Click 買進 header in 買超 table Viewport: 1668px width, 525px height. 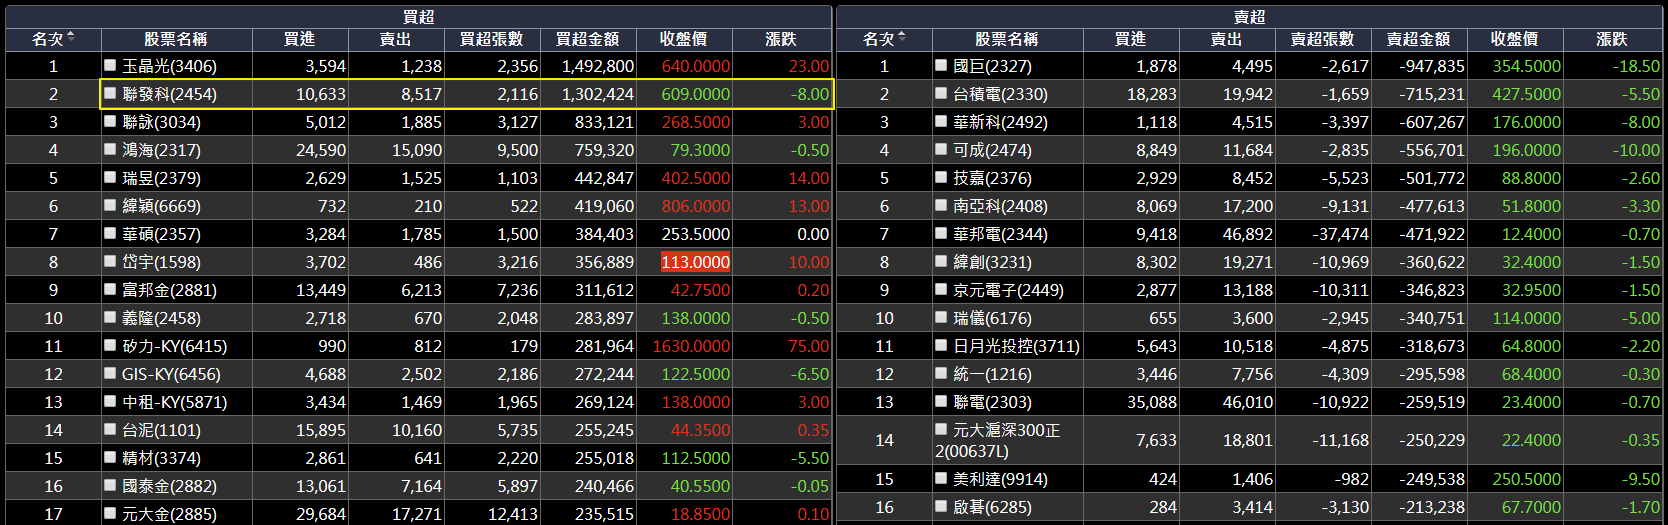[299, 39]
